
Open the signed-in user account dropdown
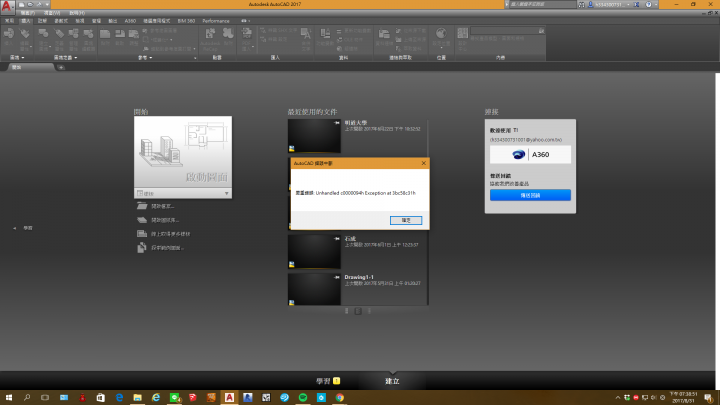(610, 5)
